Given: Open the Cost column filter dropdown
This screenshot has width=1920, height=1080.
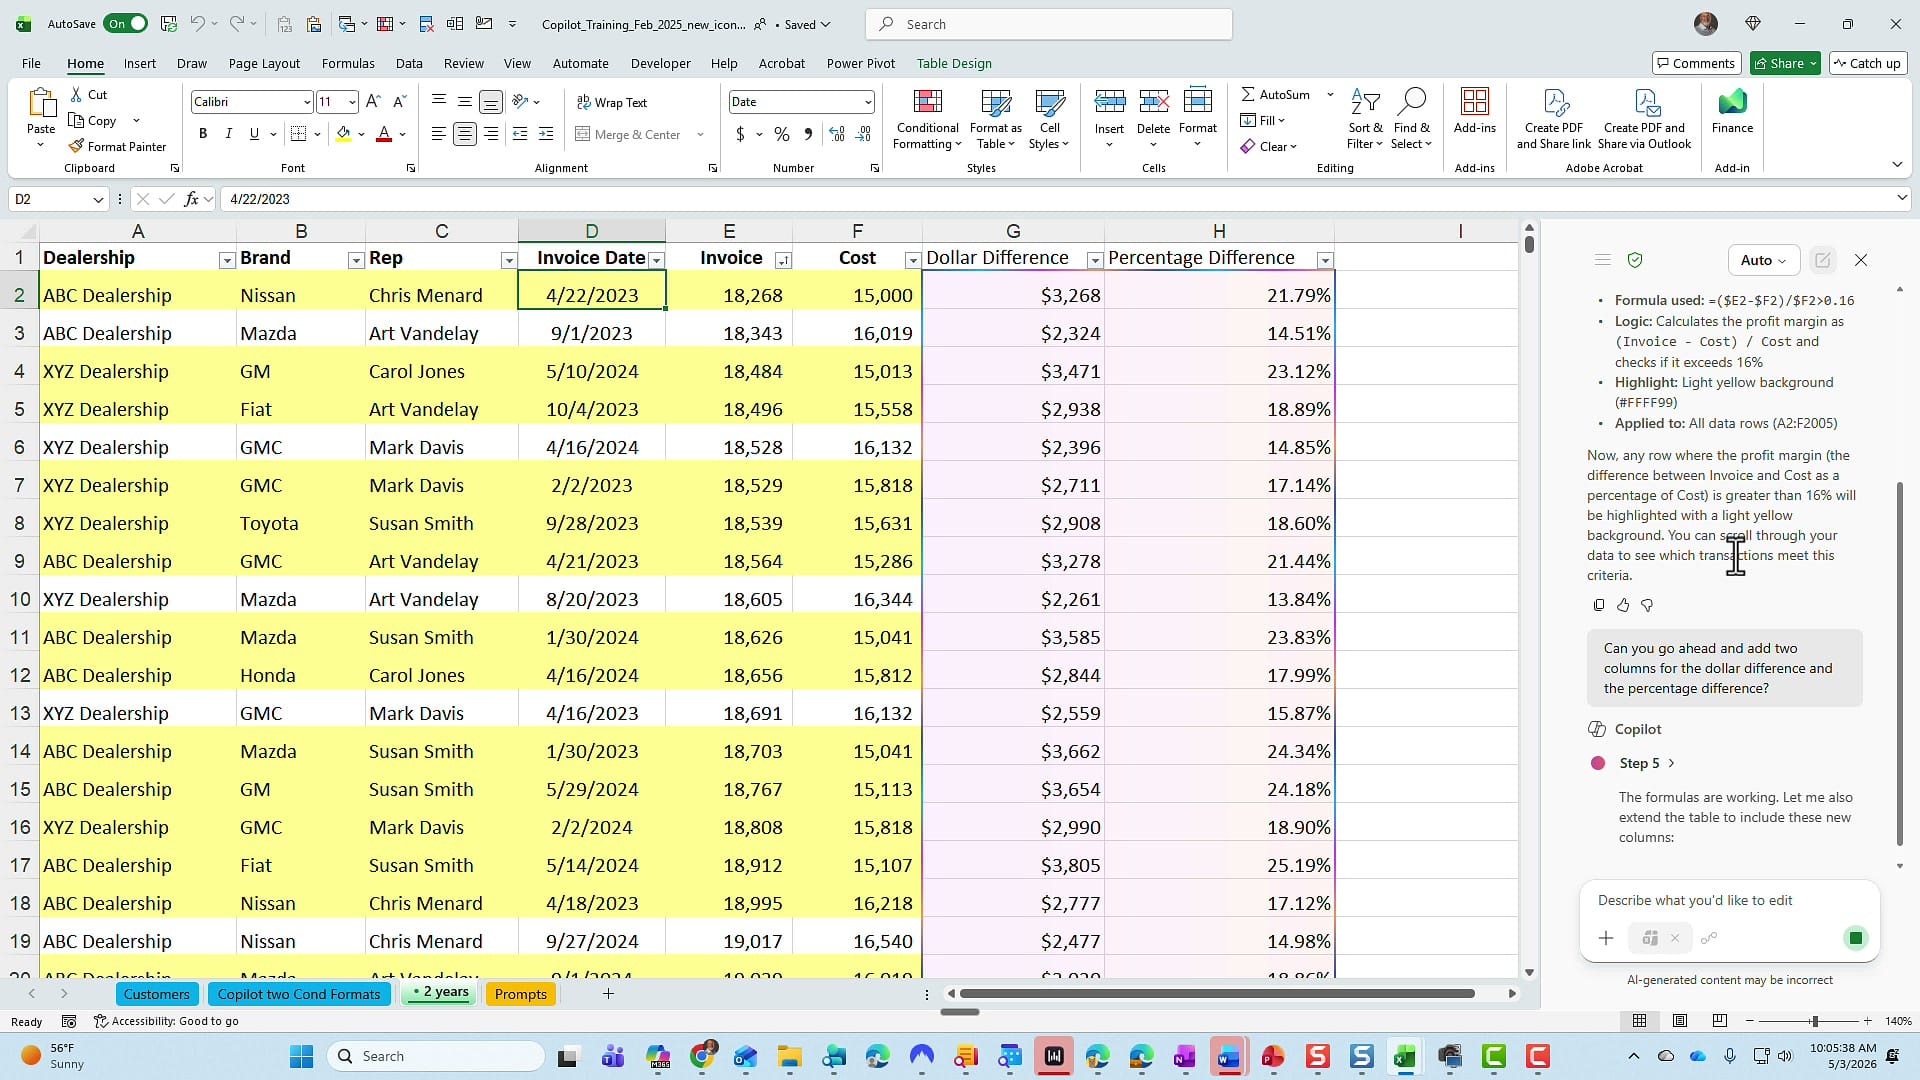Looking at the screenshot, I should [x=912, y=260].
